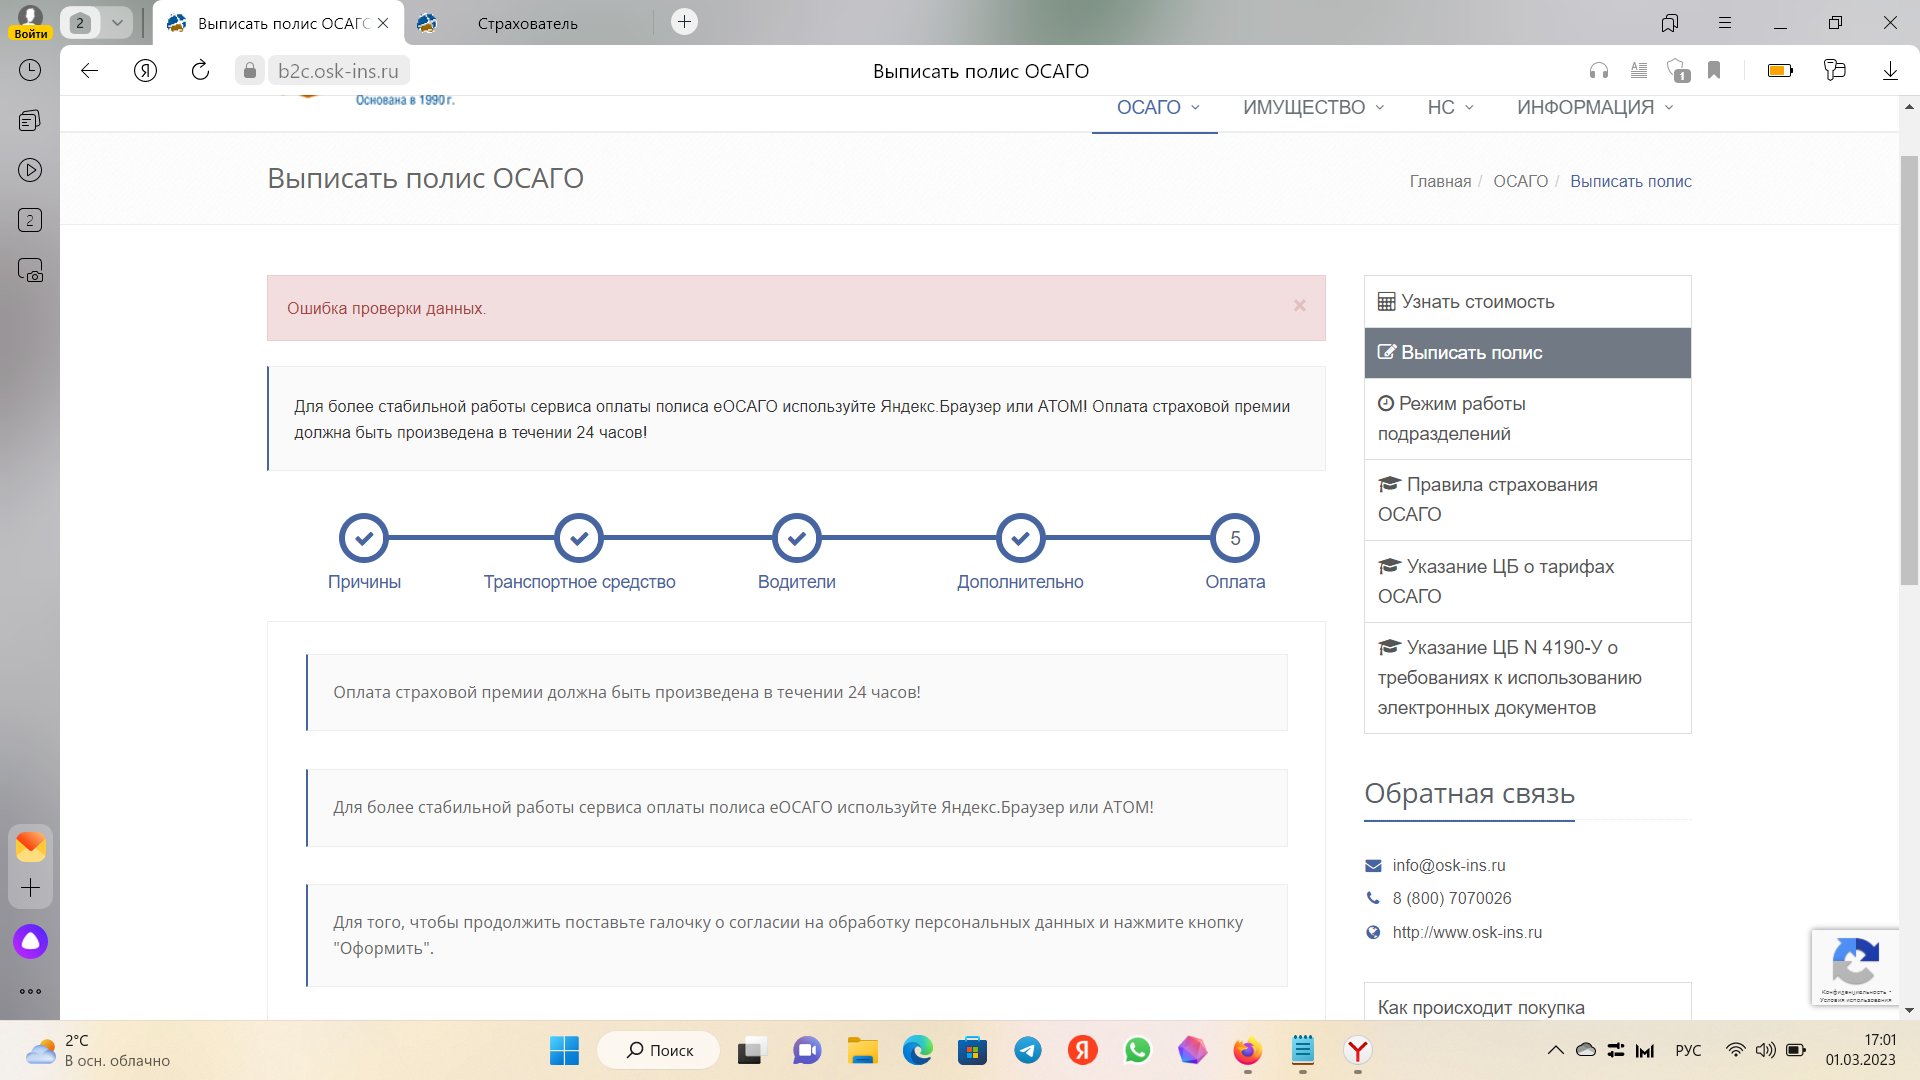Click the bookmark icon in address bar

click(x=1714, y=70)
